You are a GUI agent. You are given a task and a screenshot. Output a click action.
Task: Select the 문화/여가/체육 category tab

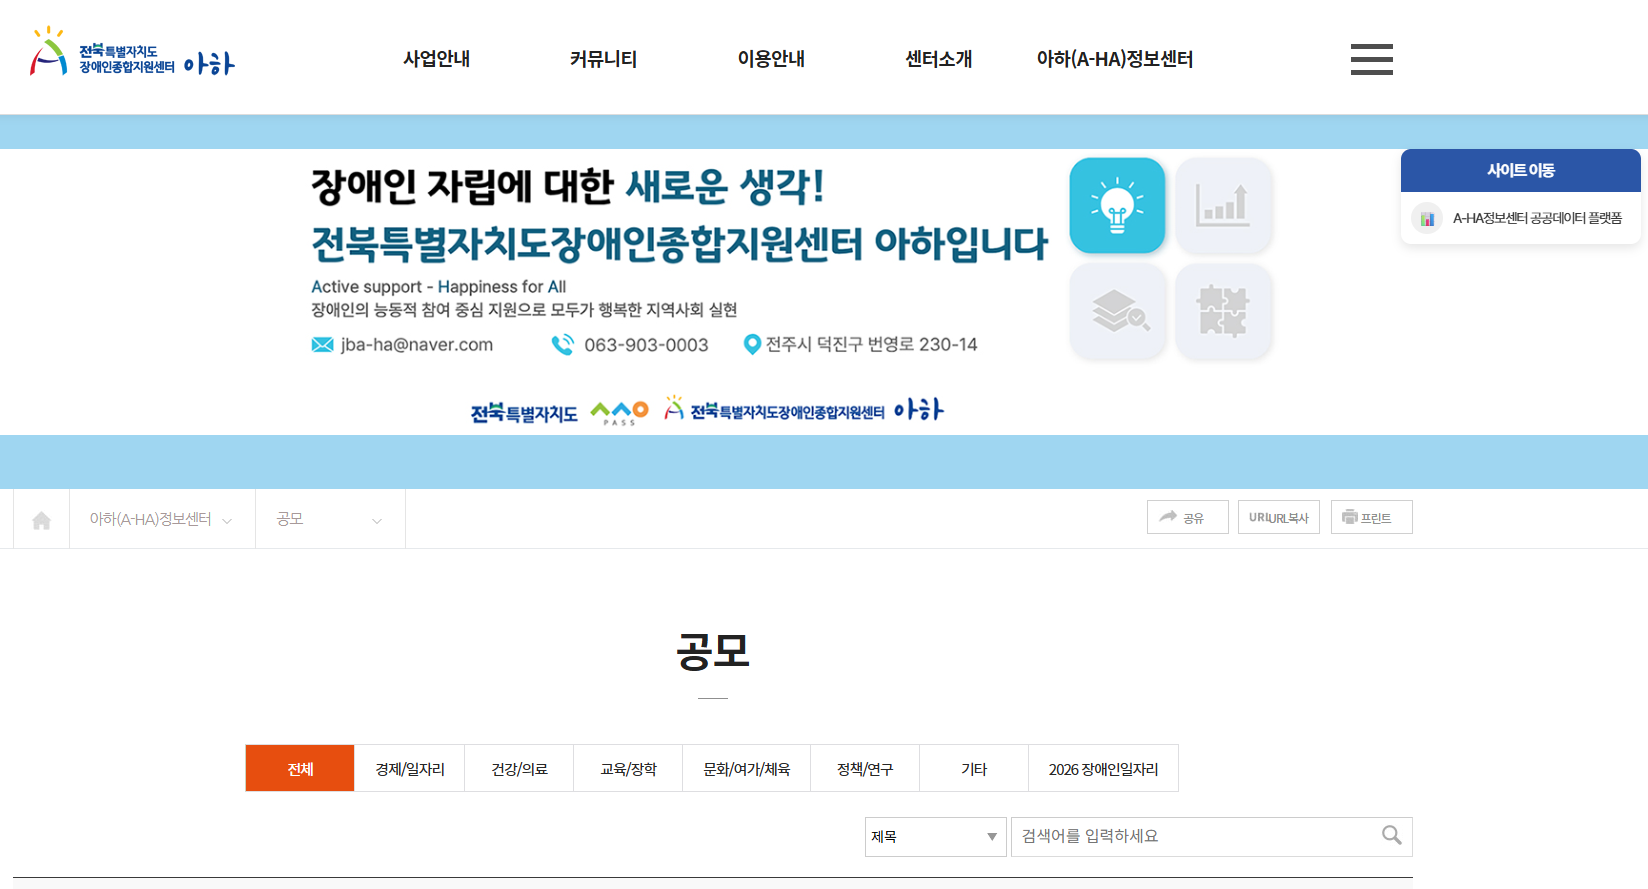coord(747,768)
